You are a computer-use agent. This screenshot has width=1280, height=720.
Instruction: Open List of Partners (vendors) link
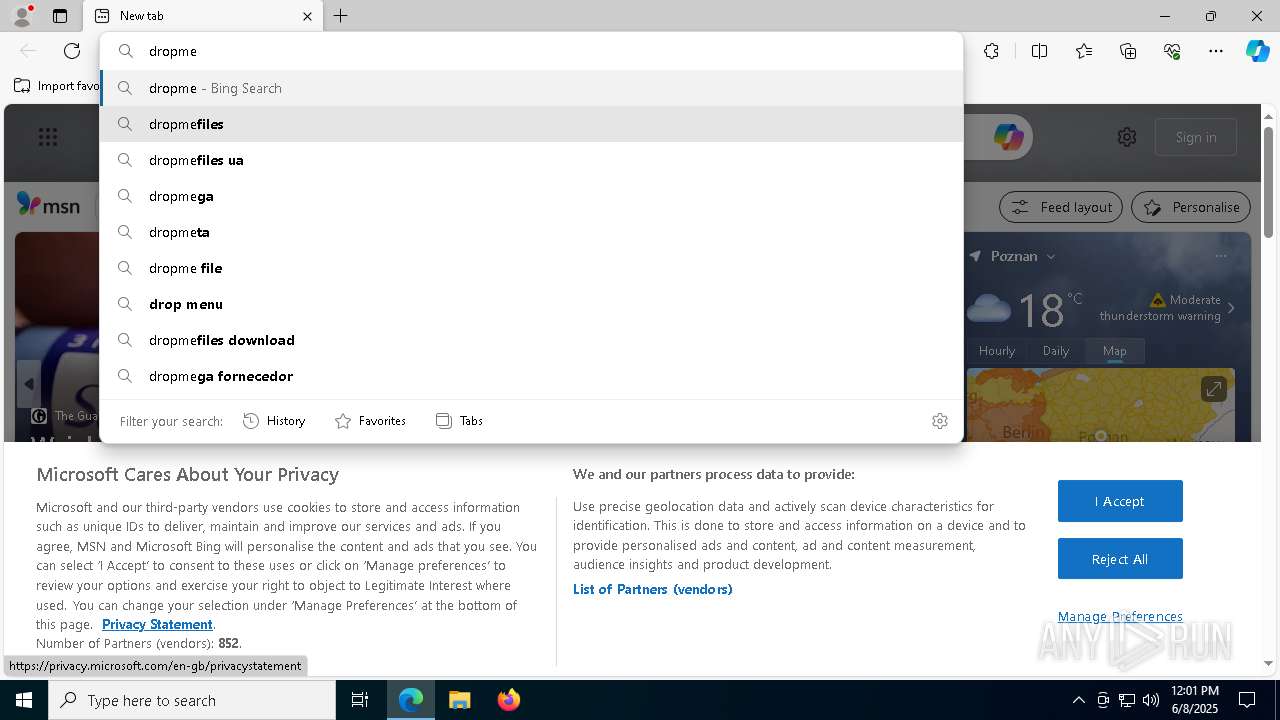[x=652, y=589]
